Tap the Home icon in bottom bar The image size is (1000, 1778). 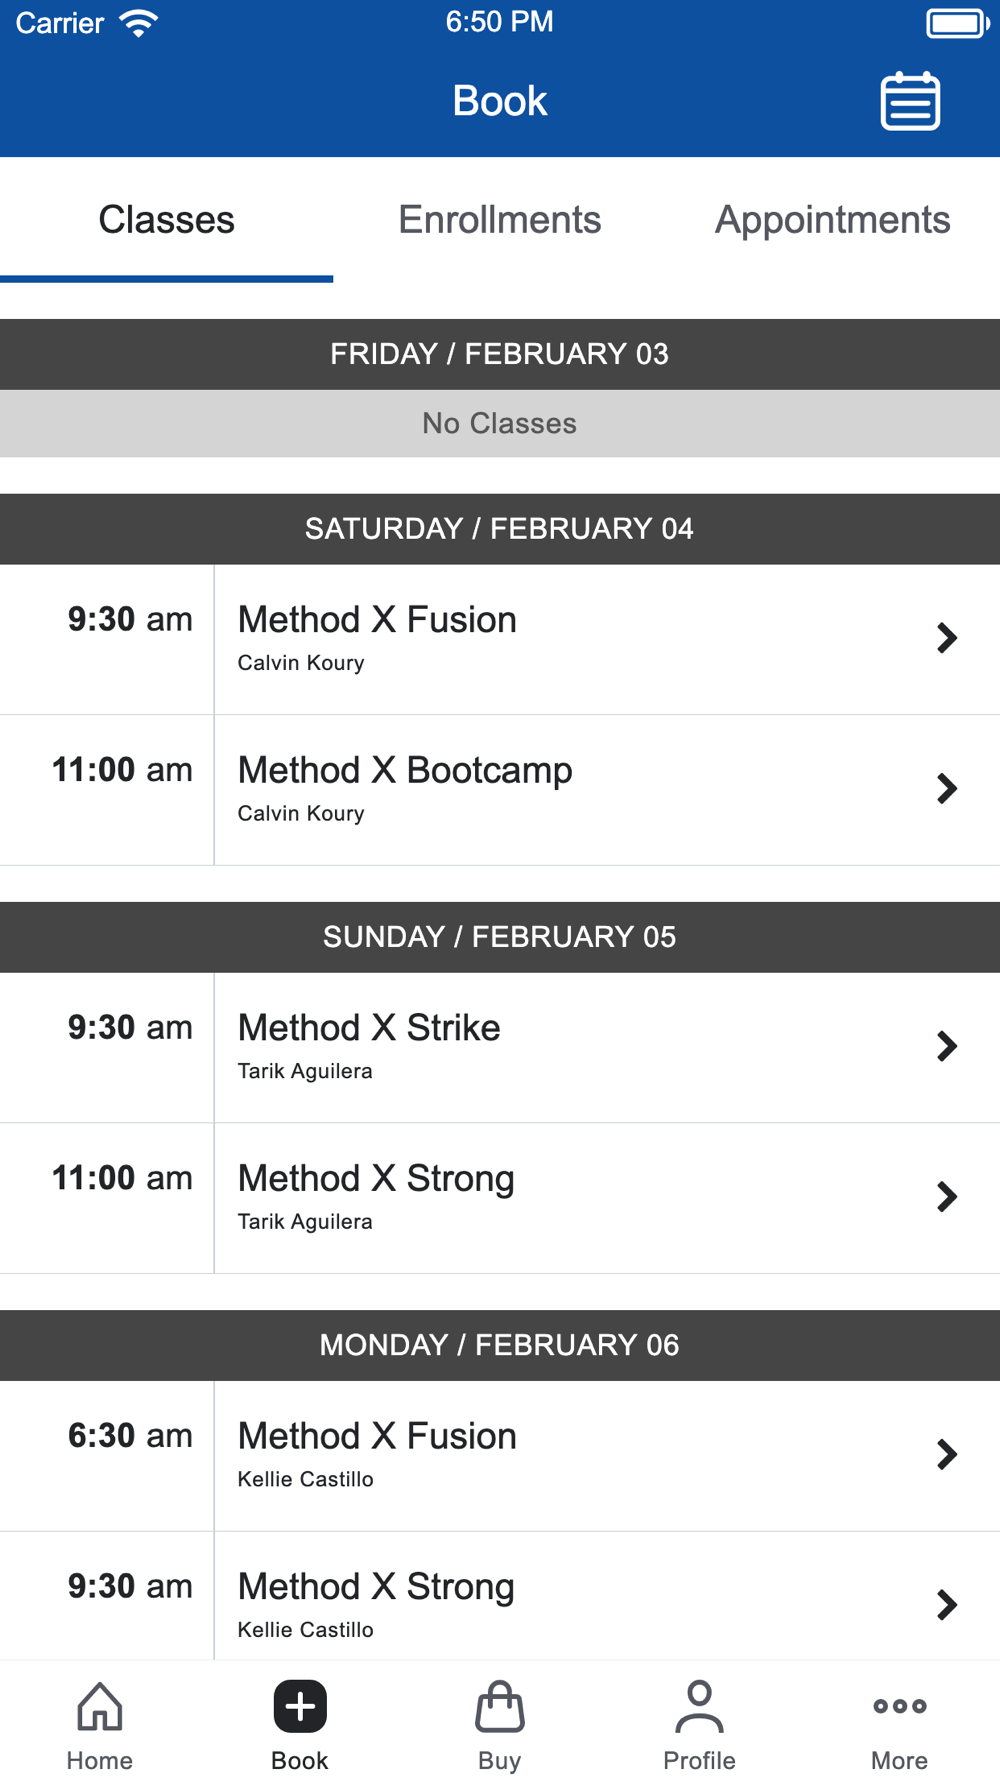coord(100,1706)
